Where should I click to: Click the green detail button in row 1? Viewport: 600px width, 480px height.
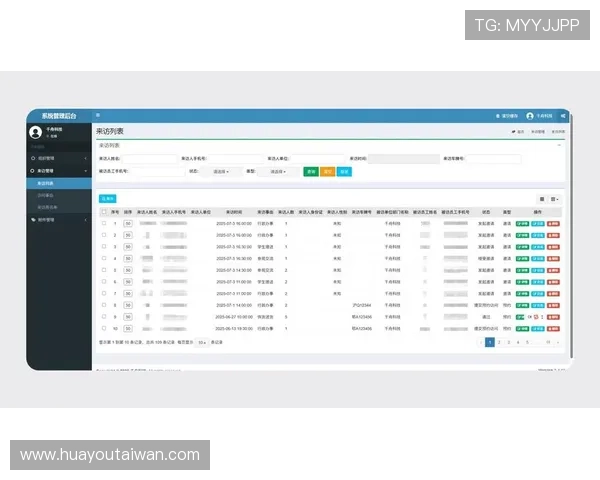coord(522,222)
